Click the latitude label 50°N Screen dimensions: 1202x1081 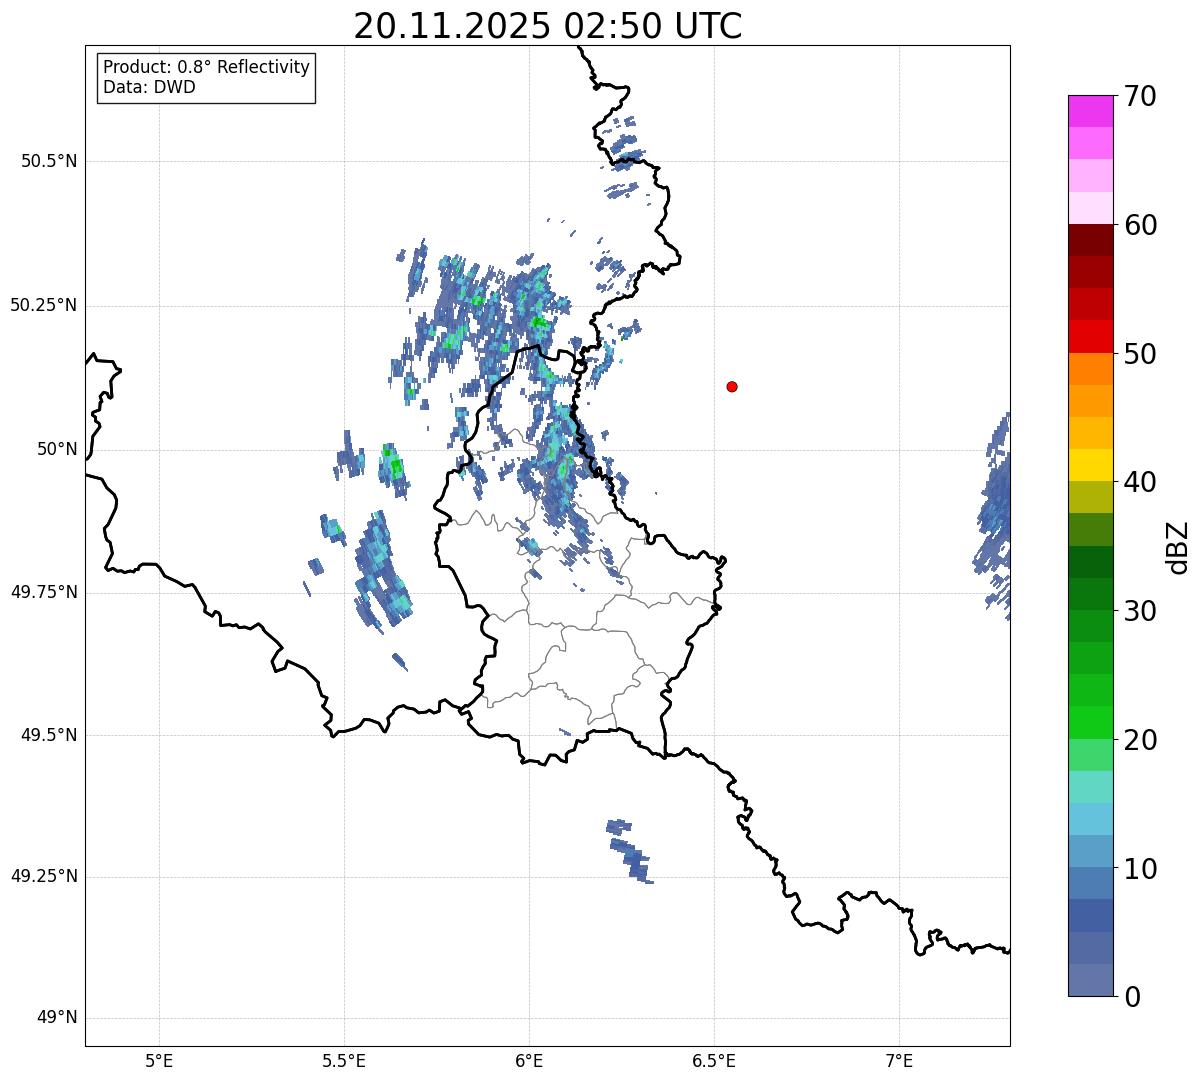[57, 449]
